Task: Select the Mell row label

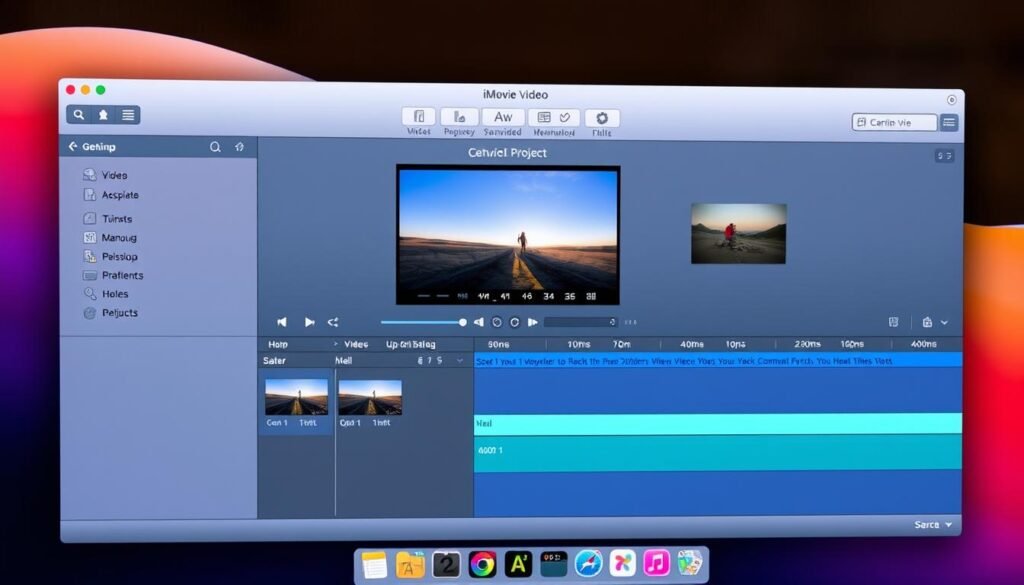Action: (344, 360)
